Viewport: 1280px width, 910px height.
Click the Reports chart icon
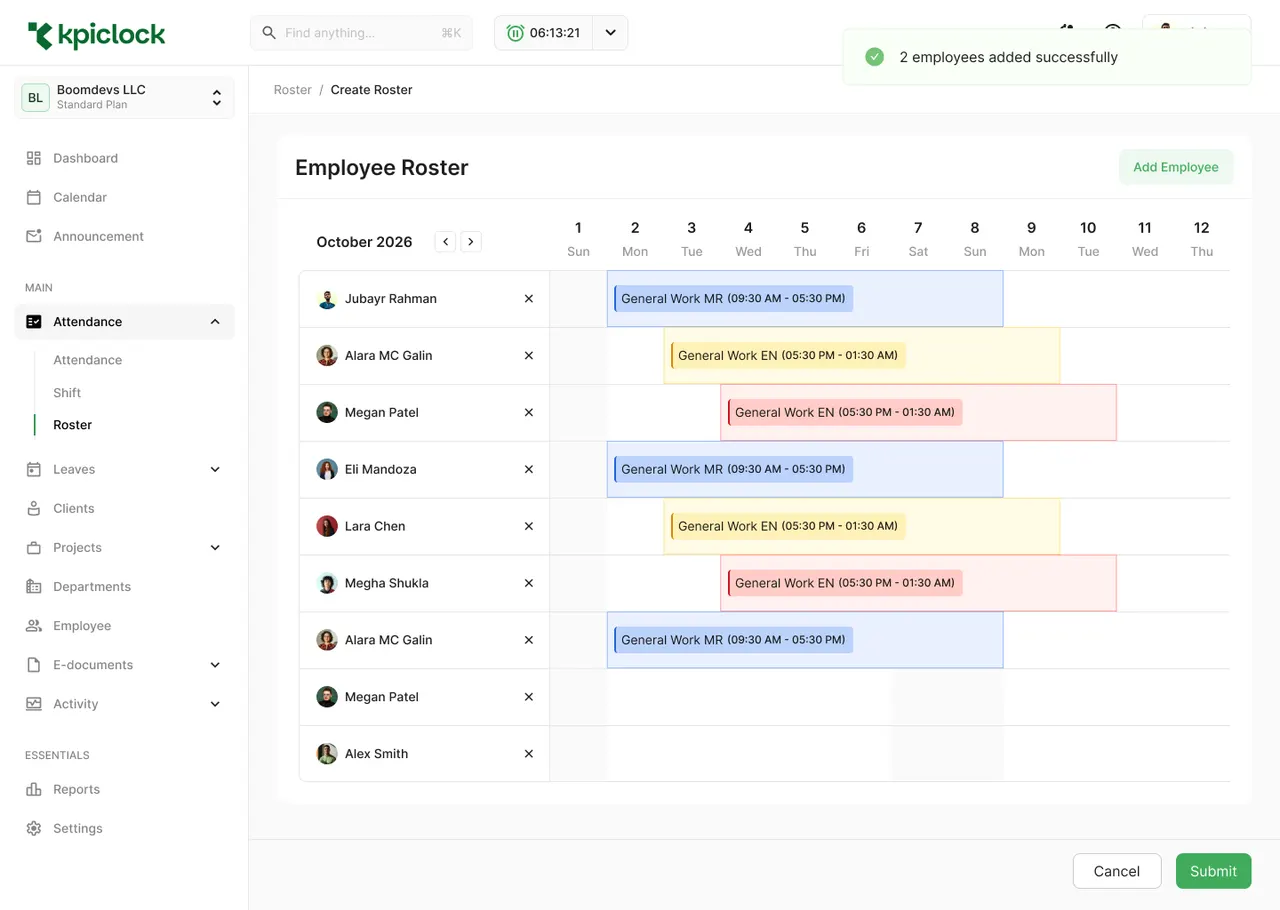point(34,789)
